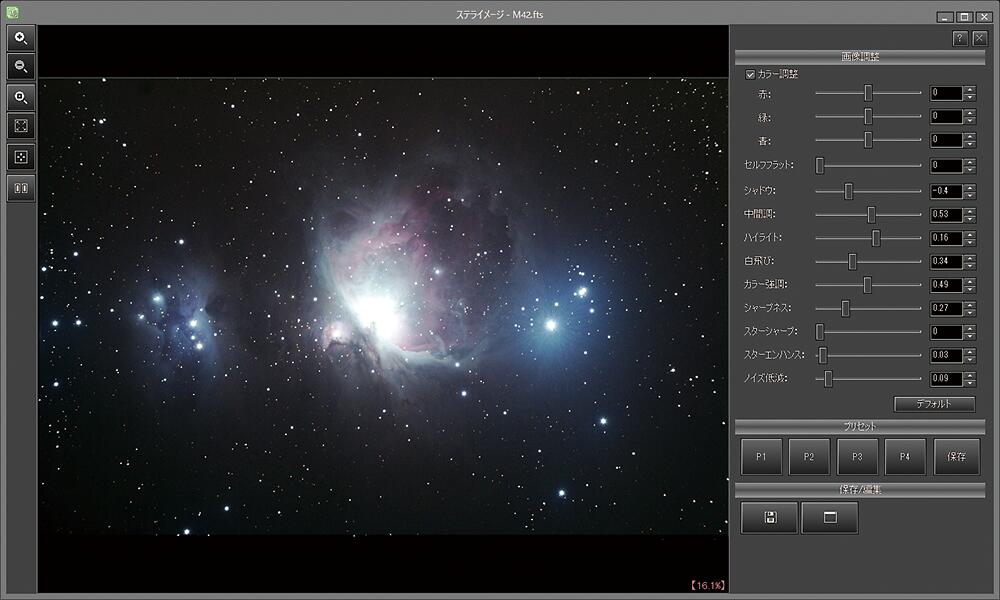Viewport: 1000px width, 600px height.
Task: Toggle the side-by-side compare icon
Action: coord(21,187)
